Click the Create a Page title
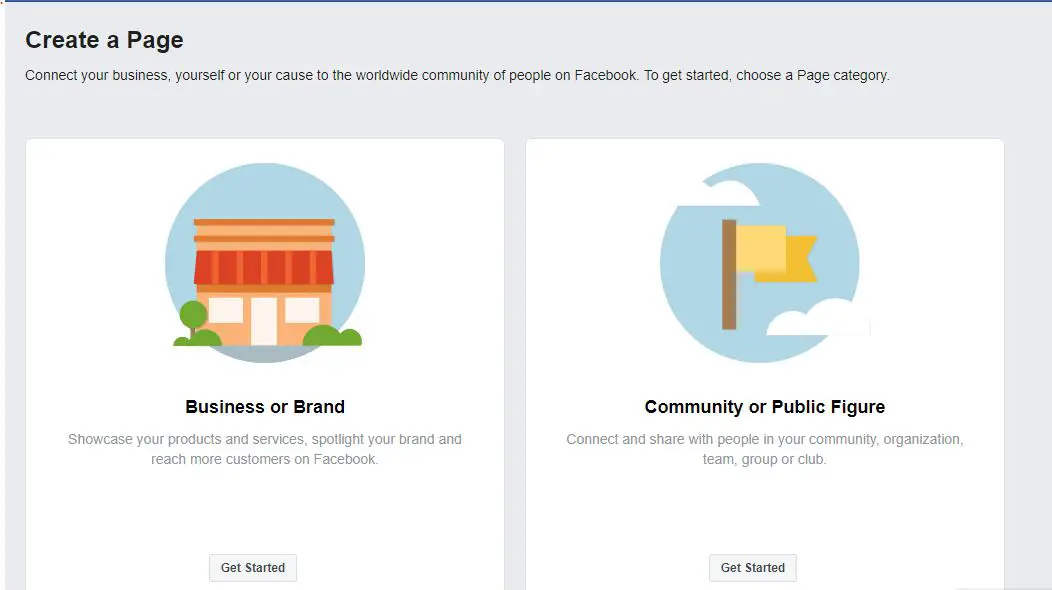1052x590 pixels. click(104, 40)
